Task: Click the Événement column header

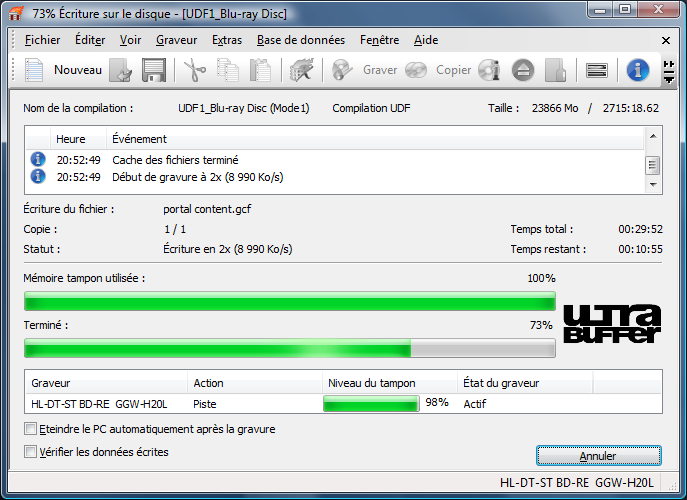Action: pos(140,139)
